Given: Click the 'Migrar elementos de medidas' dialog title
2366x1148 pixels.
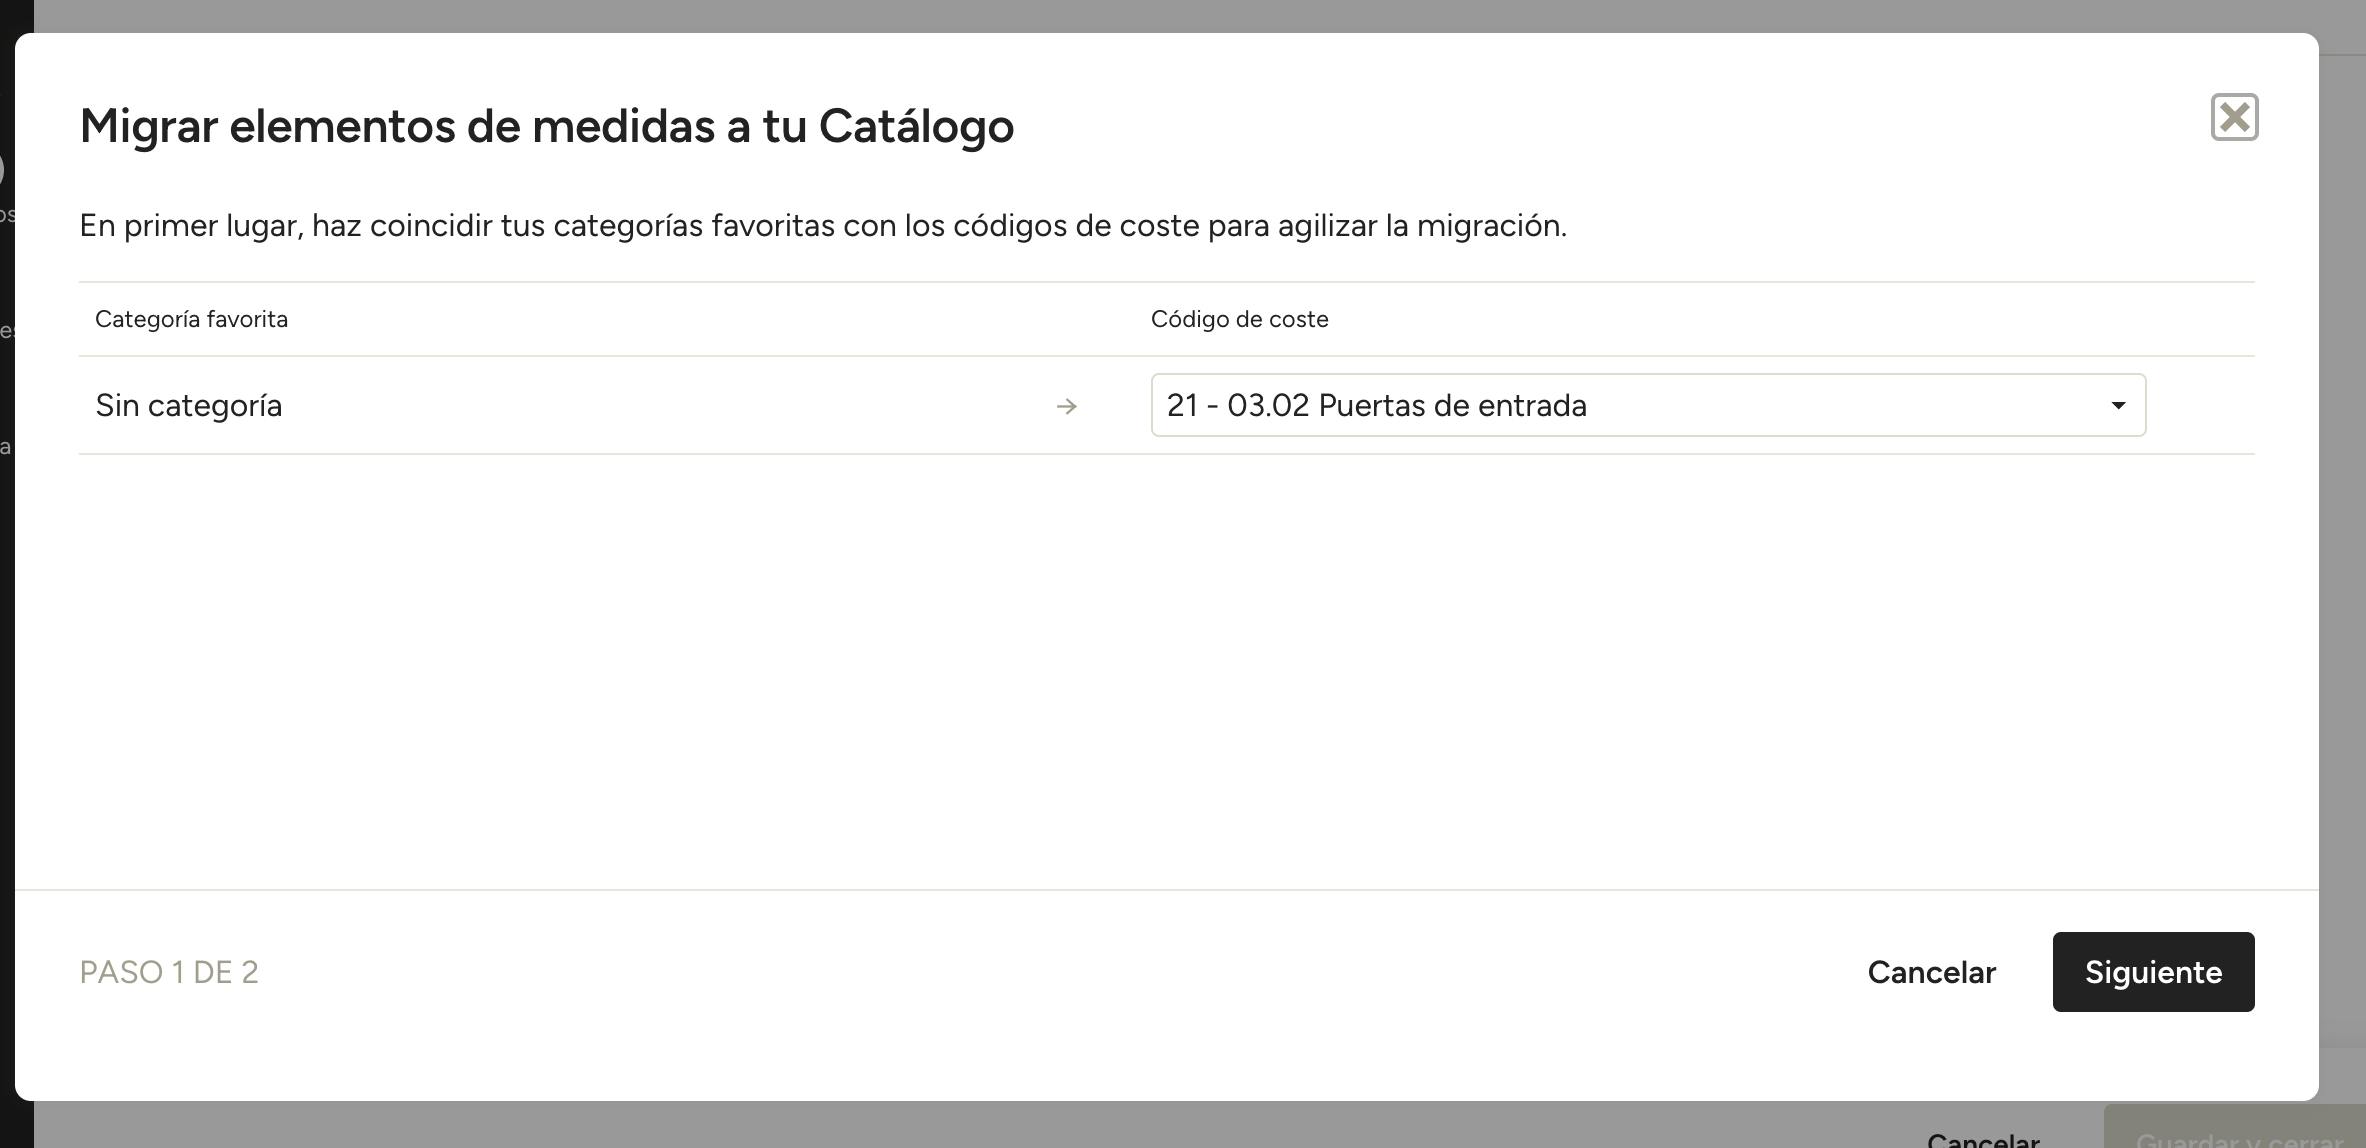Looking at the screenshot, I should pos(547,126).
